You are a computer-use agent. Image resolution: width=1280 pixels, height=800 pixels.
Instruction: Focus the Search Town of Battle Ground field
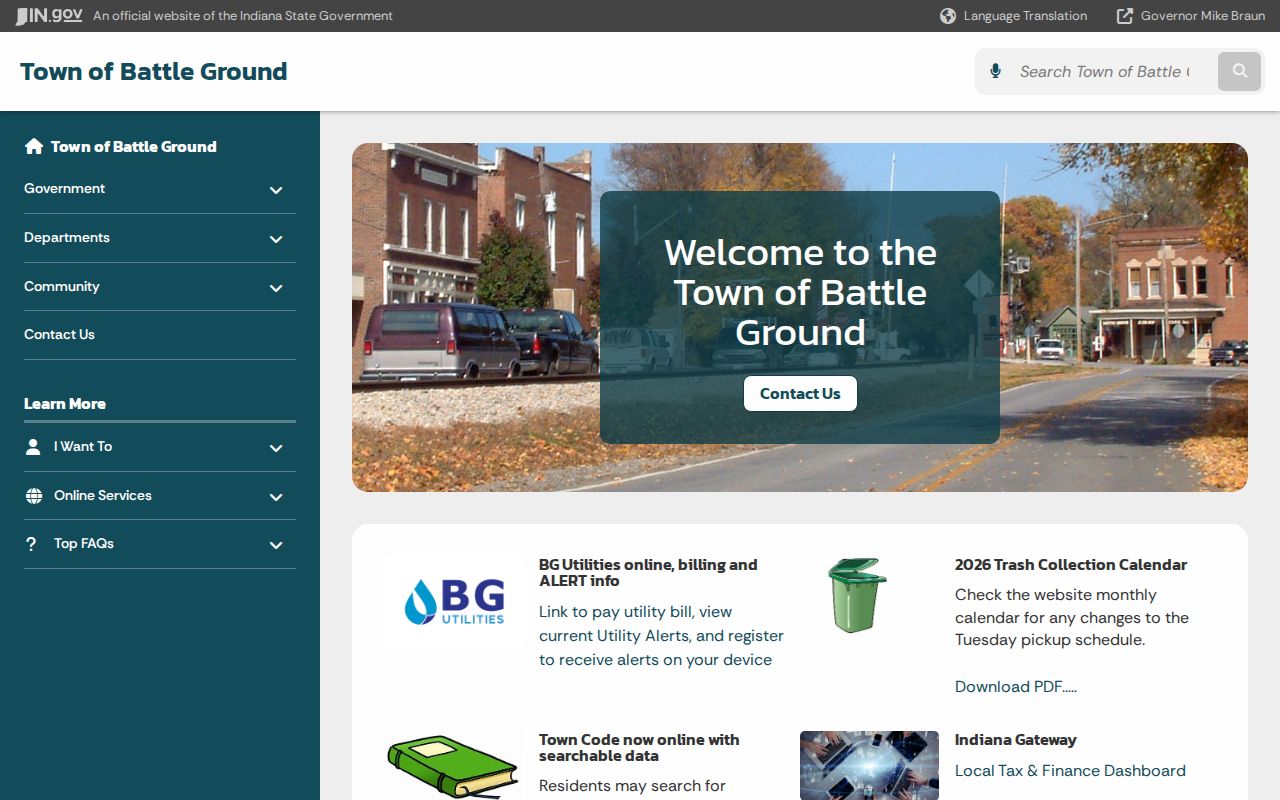1105,71
